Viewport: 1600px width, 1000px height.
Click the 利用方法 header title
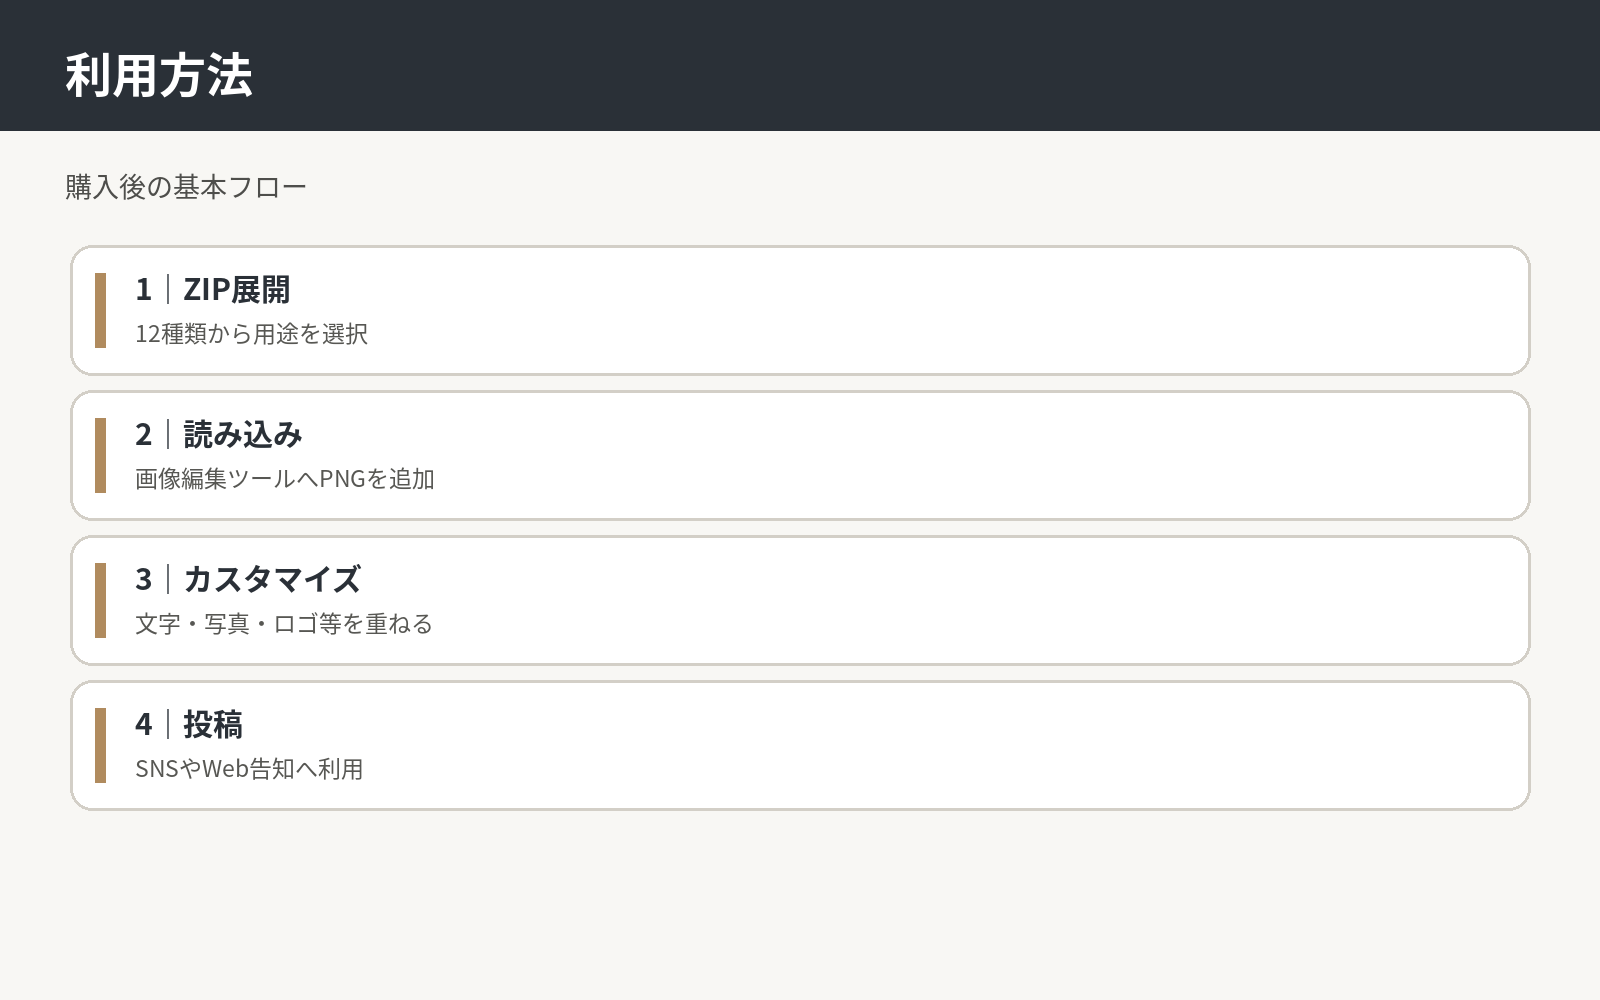(x=159, y=75)
